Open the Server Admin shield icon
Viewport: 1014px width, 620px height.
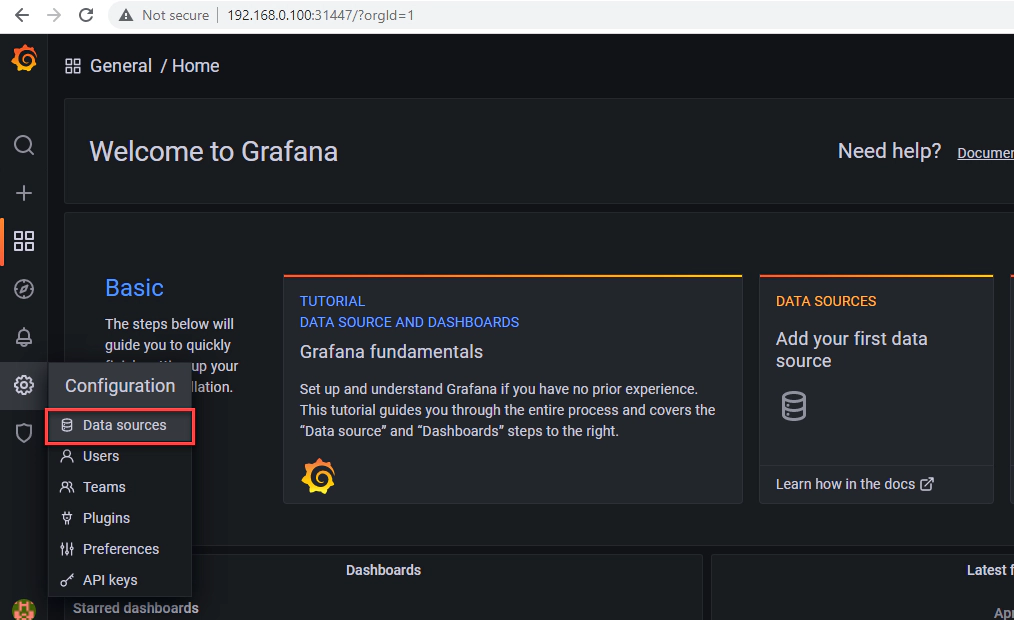click(24, 433)
